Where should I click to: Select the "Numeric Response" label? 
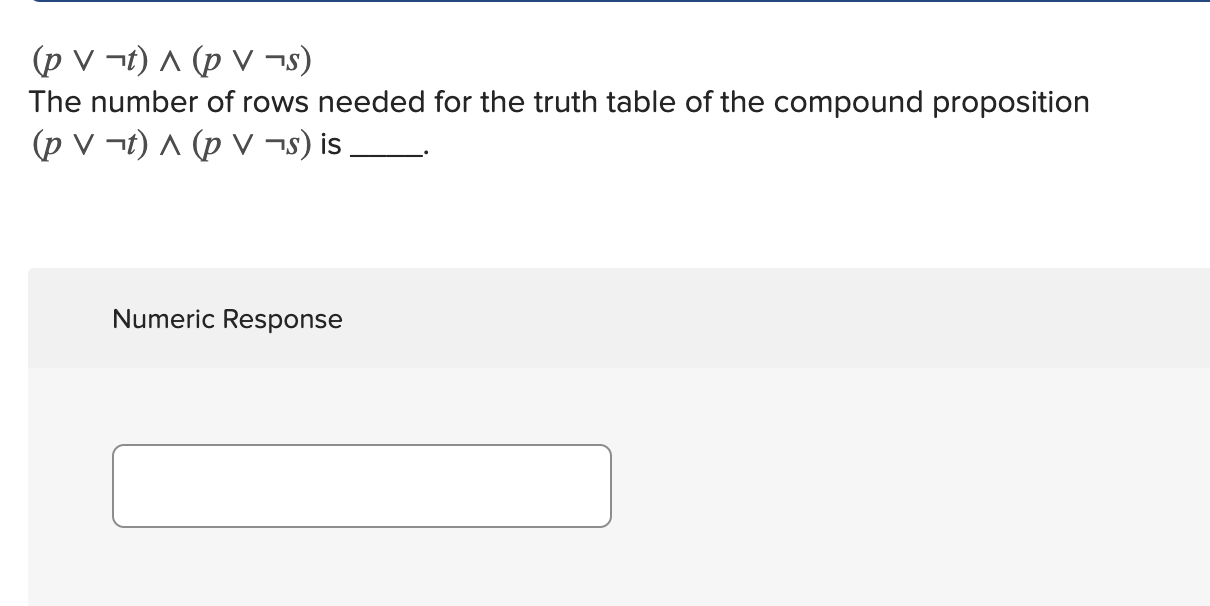click(x=227, y=319)
